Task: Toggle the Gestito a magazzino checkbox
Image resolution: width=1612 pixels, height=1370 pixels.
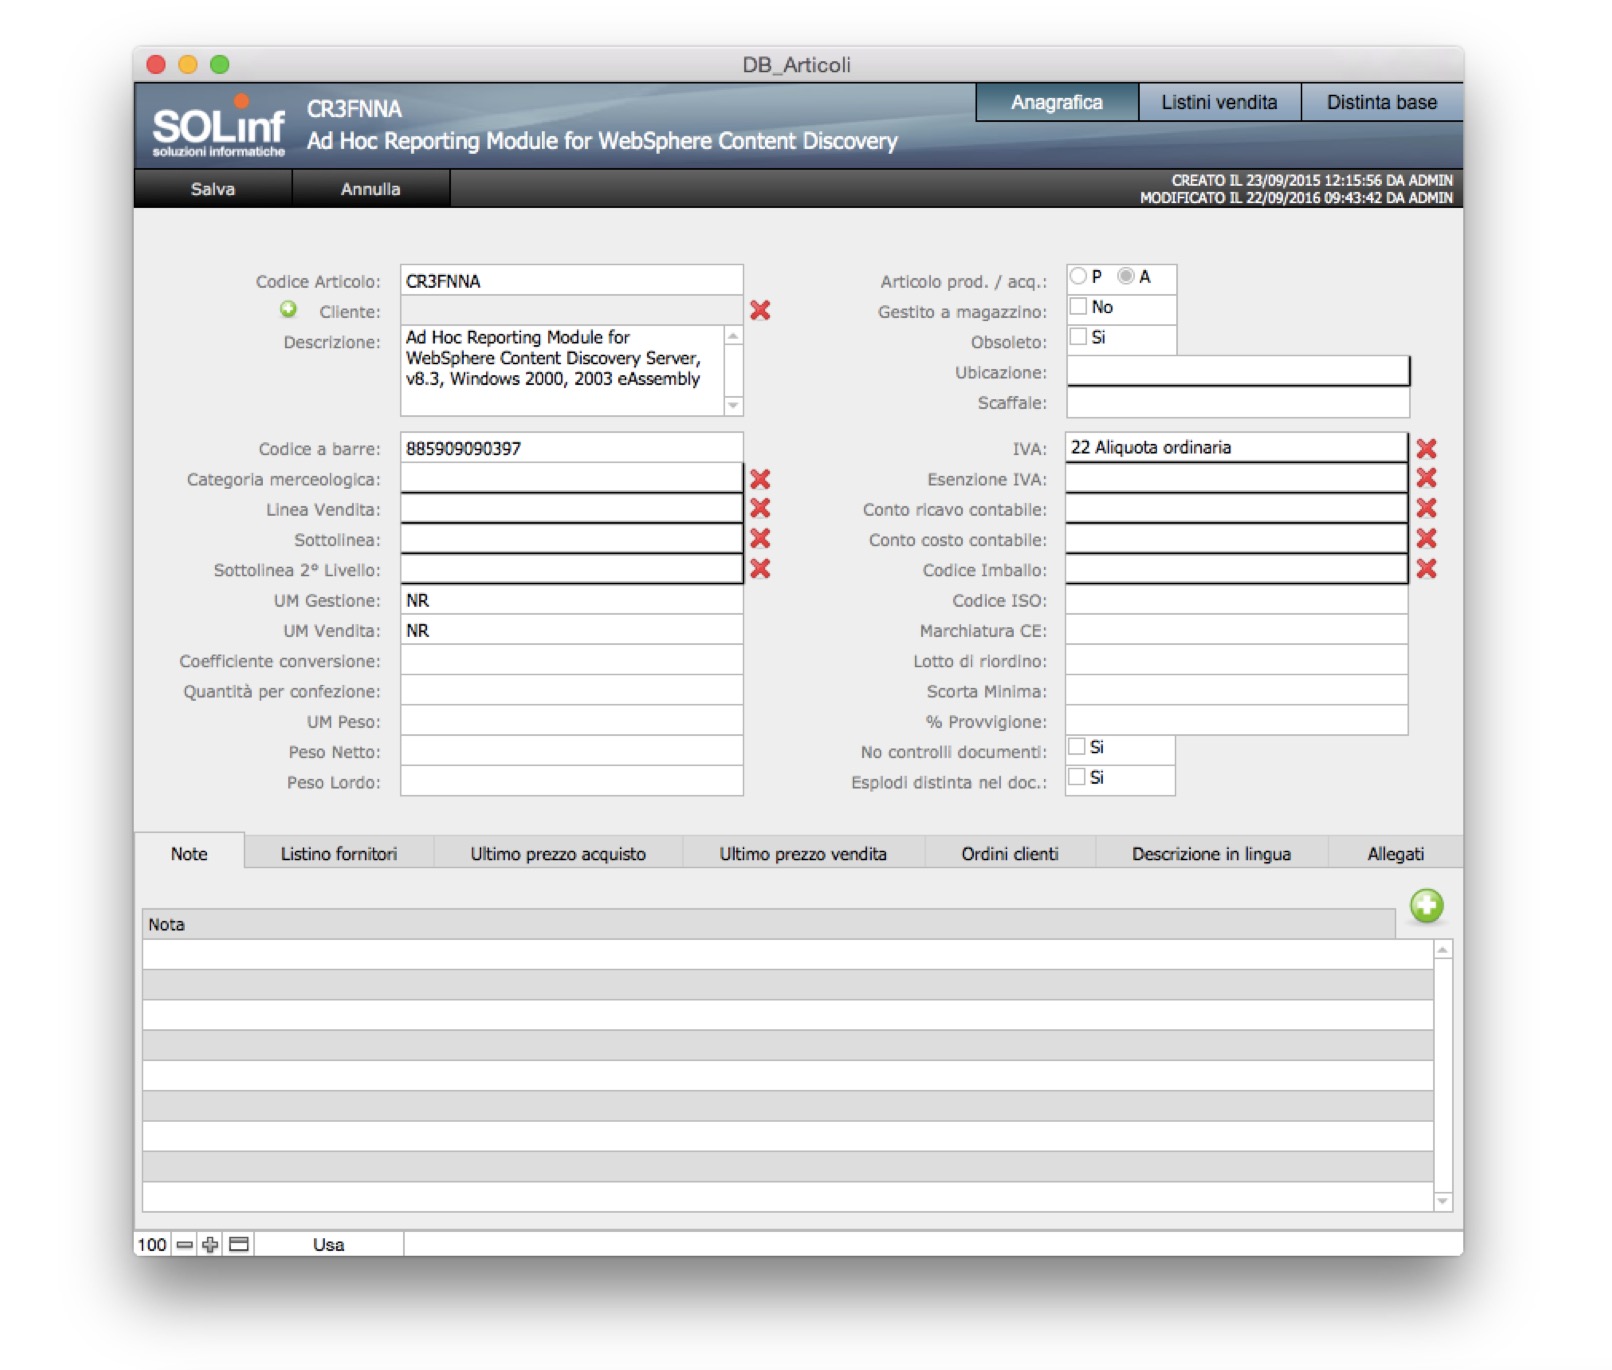Action: [1078, 306]
